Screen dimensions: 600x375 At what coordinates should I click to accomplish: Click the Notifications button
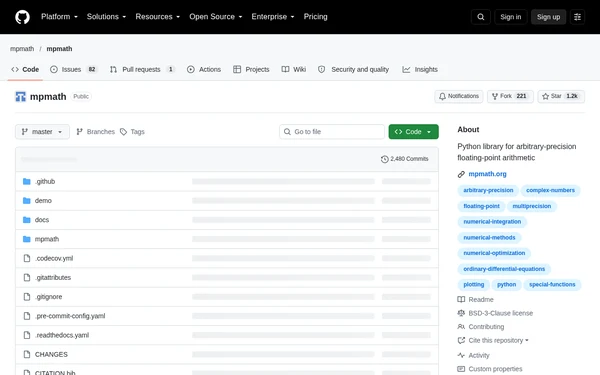point(459,96)
